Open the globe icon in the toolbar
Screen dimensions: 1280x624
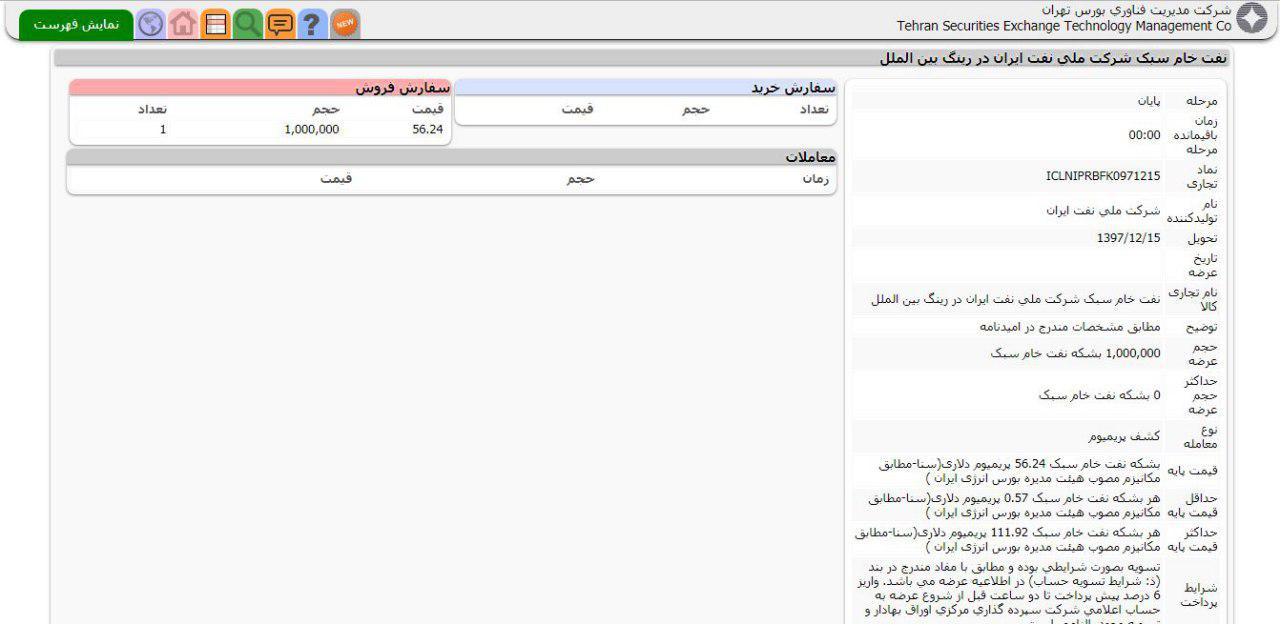click(x=151, y=24)
